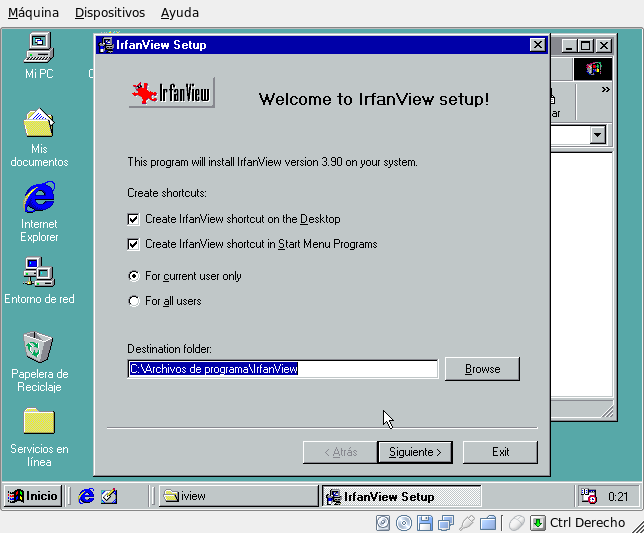
Task: Open the Ayuda menu
Action: pyautogui.click(x=179, y=13)
